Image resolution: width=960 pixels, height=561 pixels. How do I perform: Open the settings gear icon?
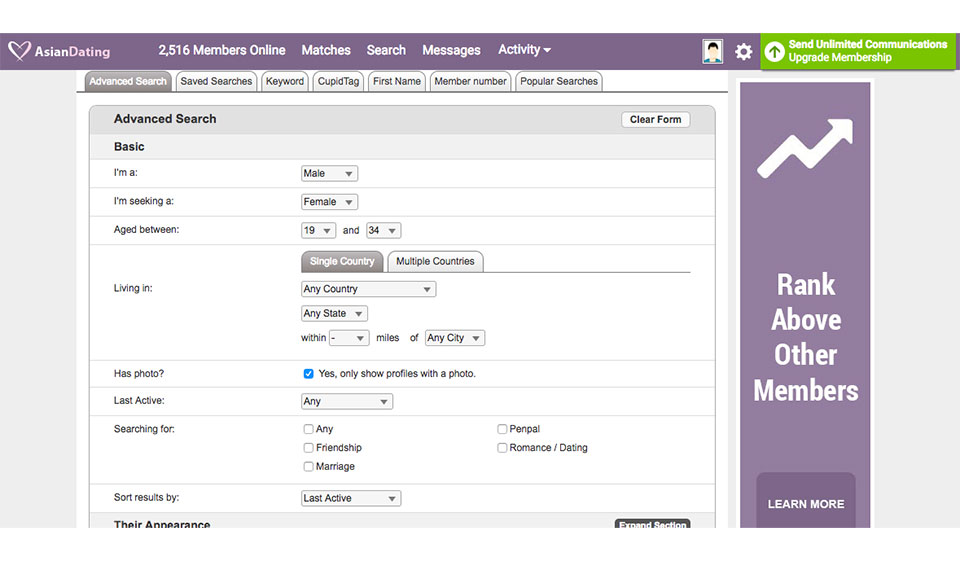[743, 51]
